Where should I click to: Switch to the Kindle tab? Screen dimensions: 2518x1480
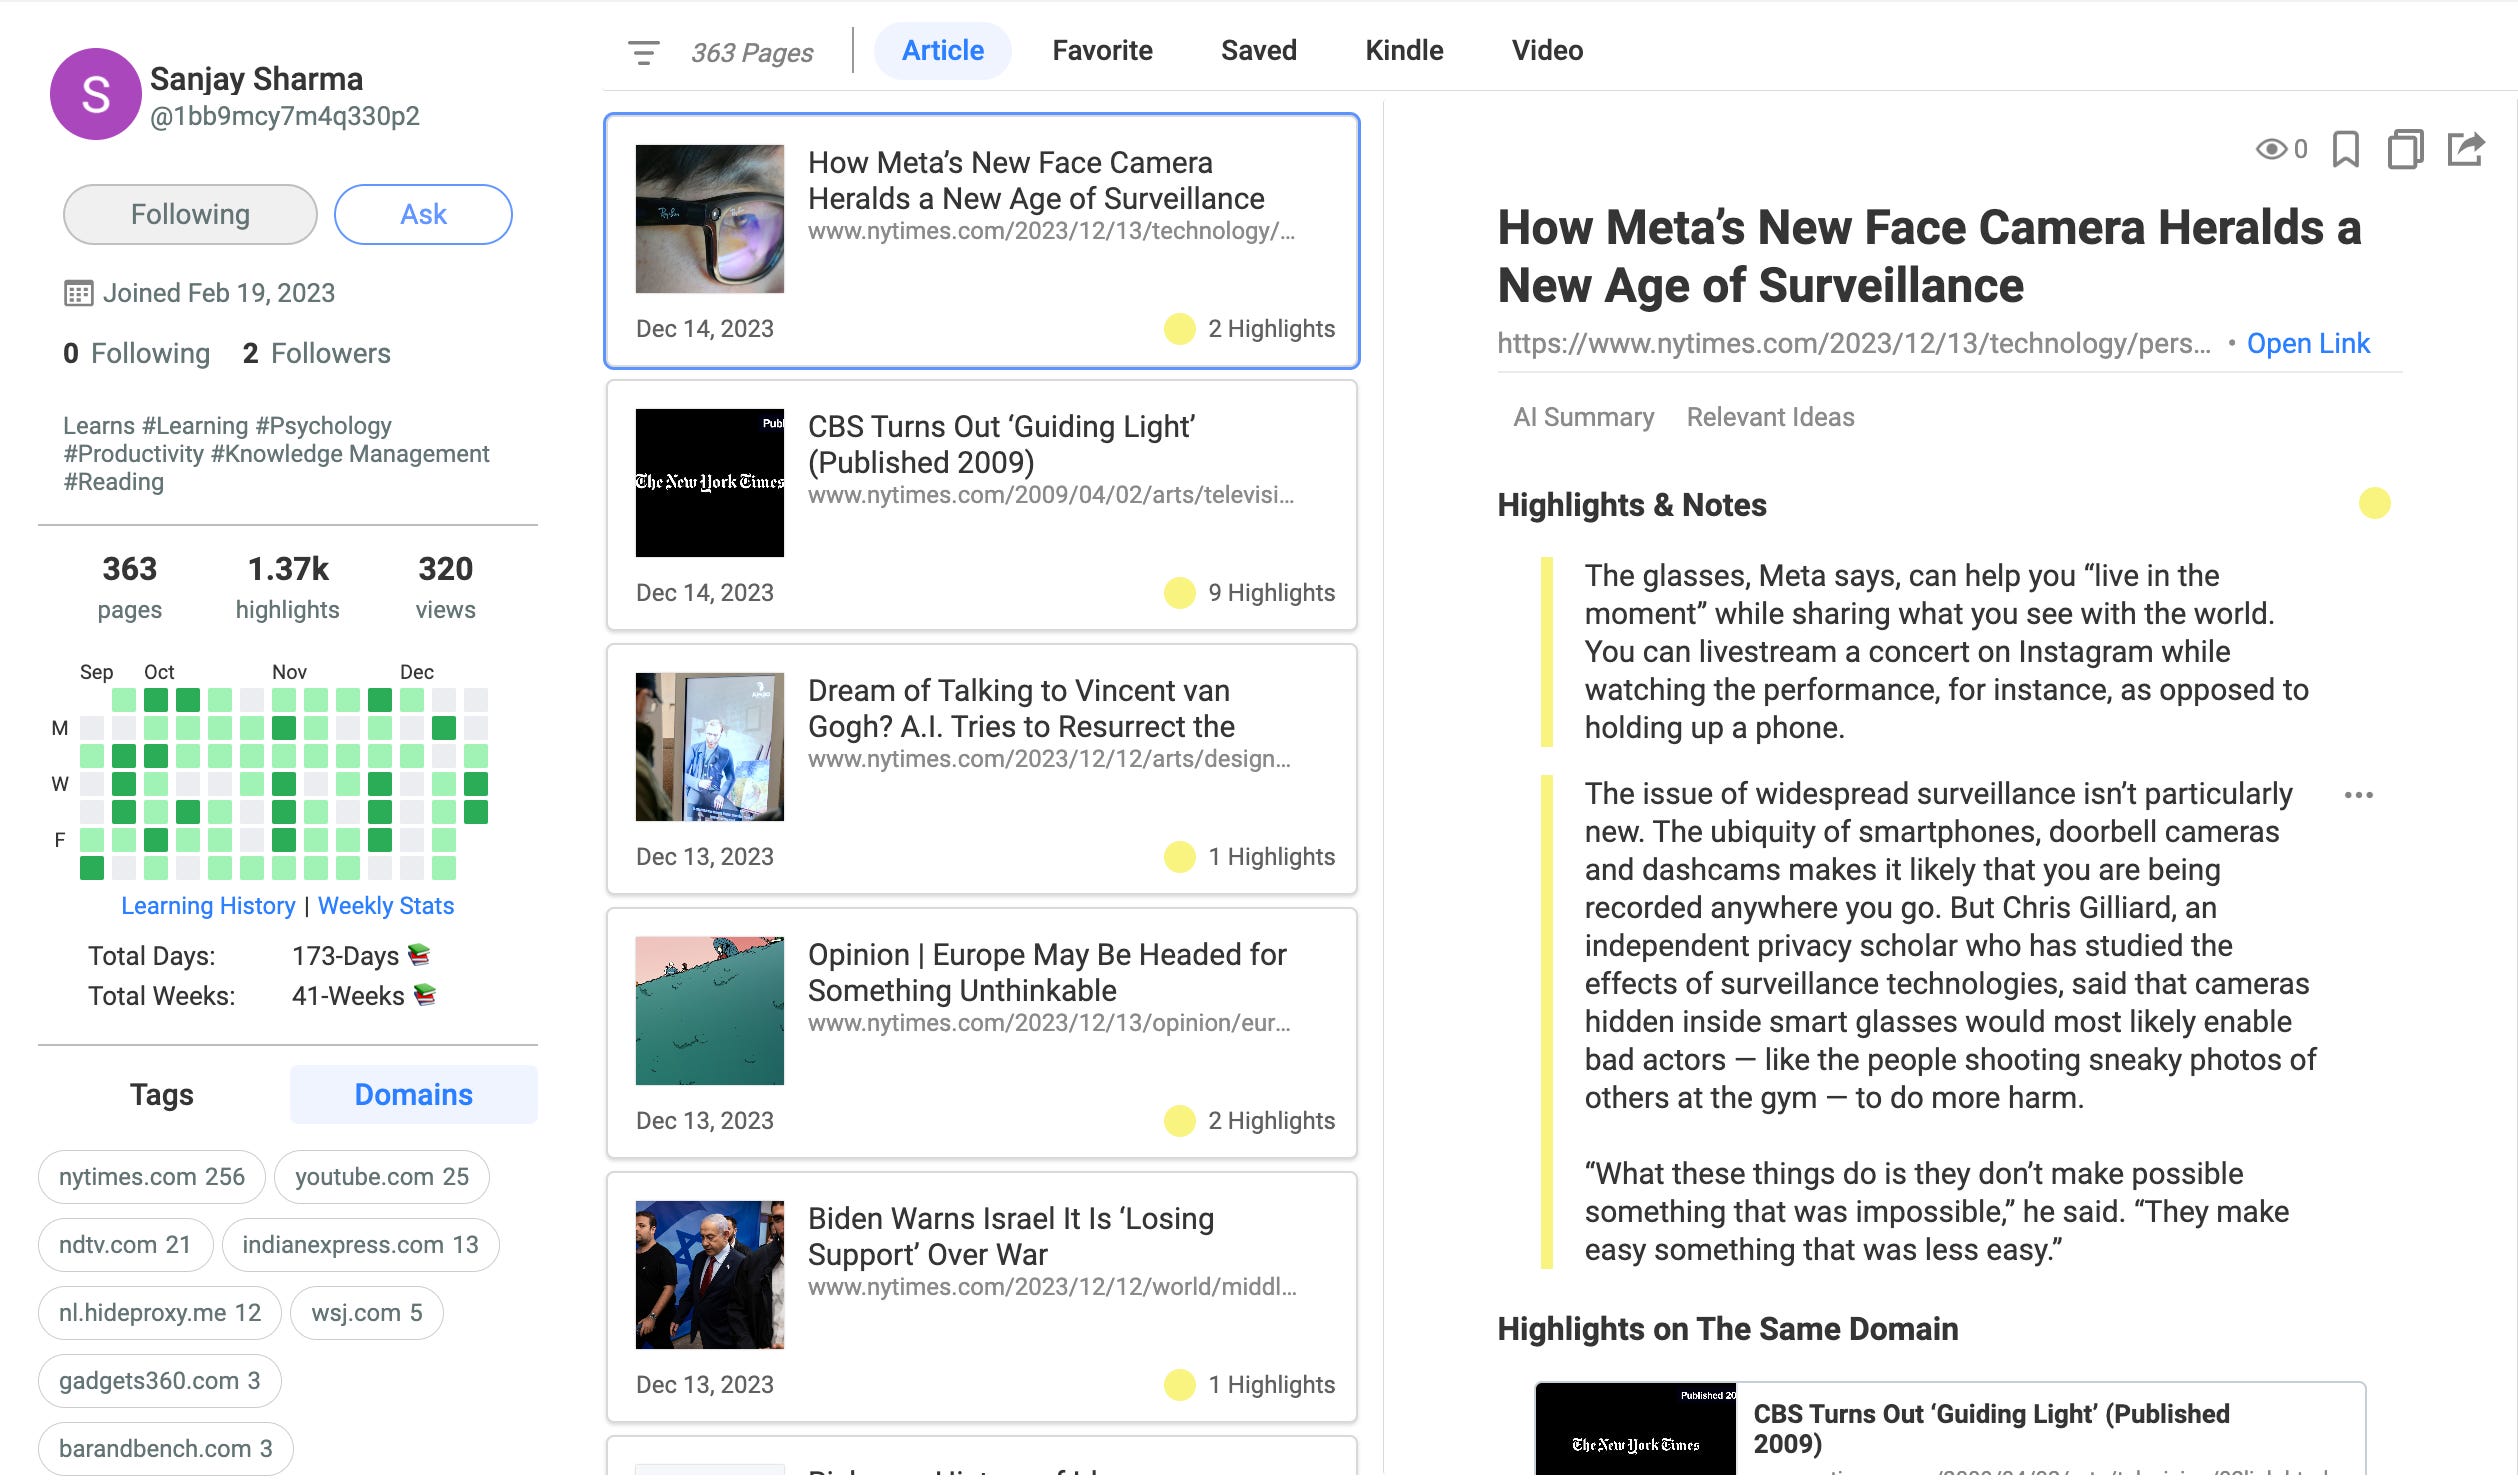[x=1404, y=51]
